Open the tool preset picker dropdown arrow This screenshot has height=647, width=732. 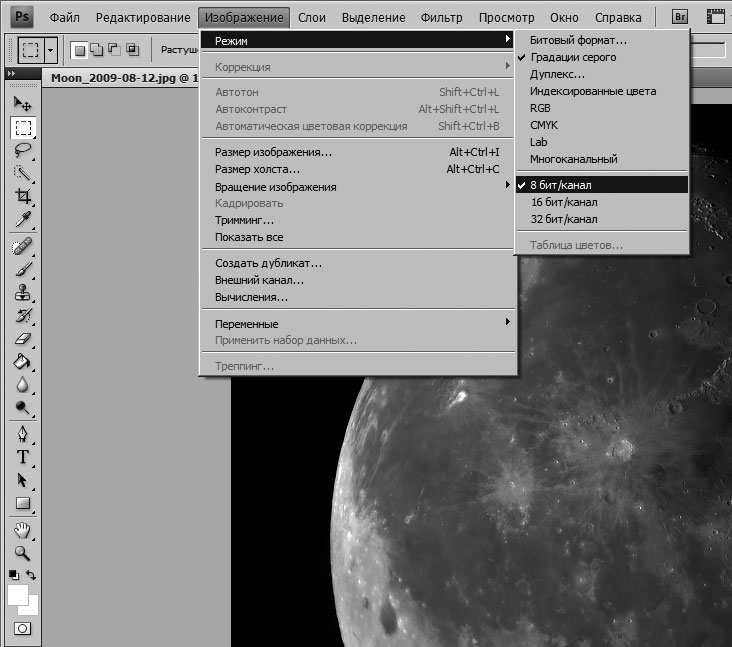[x=50, y=48]
